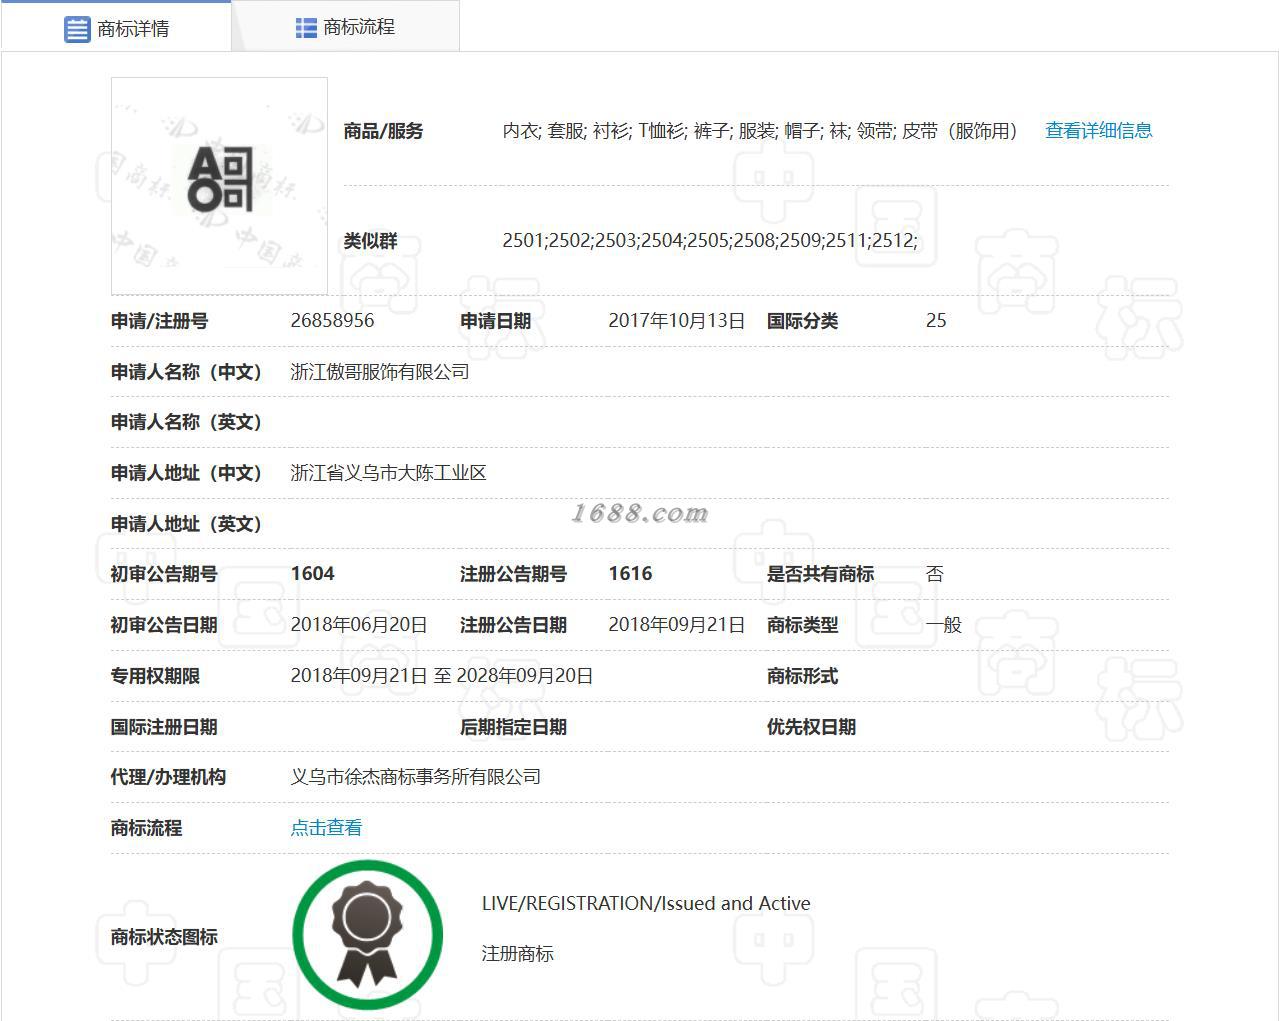Viewport: 1279px width, 1021px height.
Task: Select exclusive rights period date range
Action: 442,676
